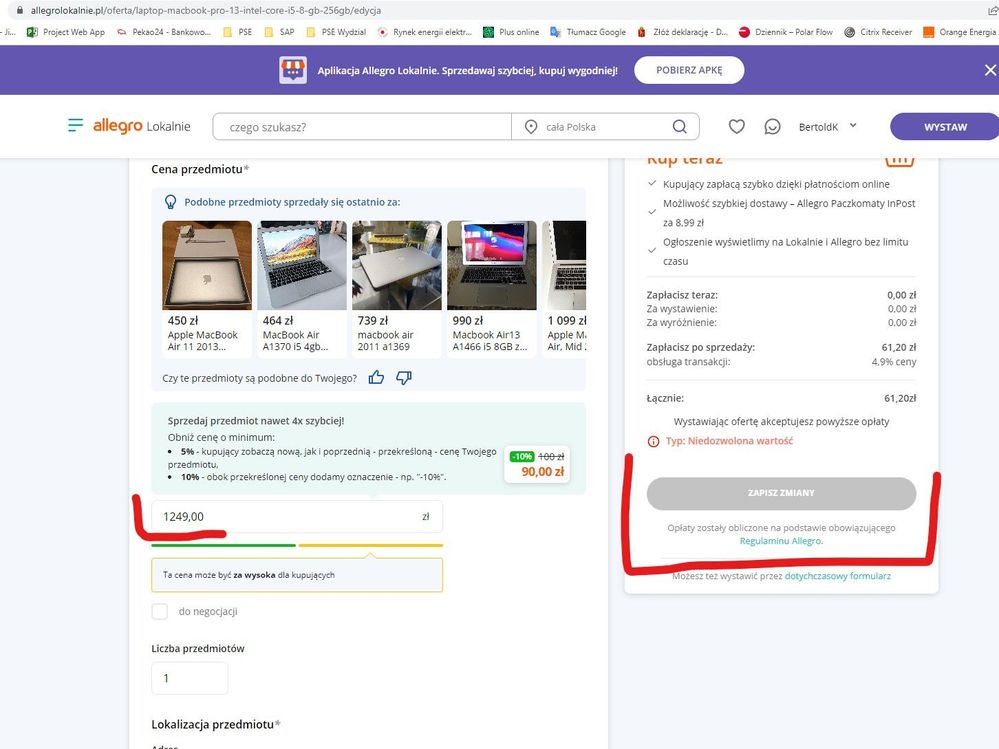
Task: Click the lightbulb hint icon
Action: pos(171,202)
